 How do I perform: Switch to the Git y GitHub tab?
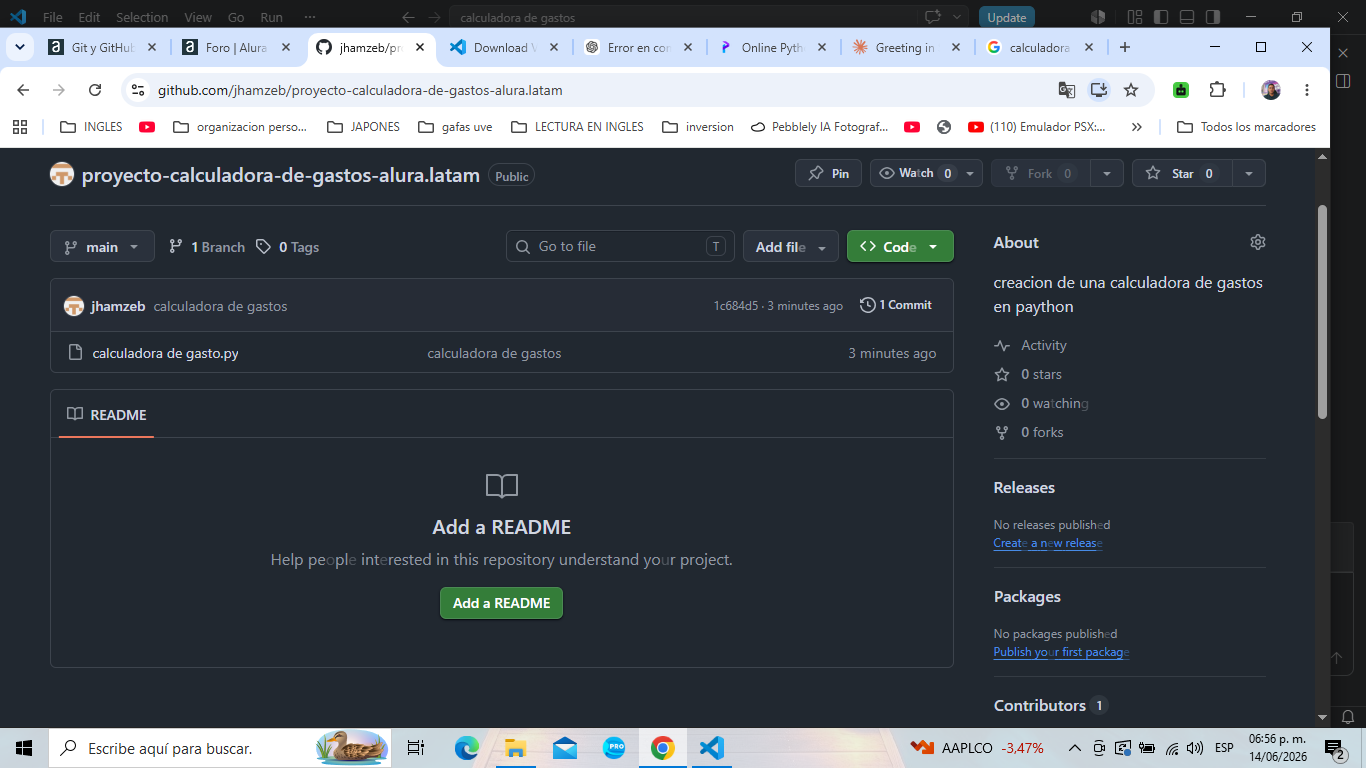click(x=103, y=47)
